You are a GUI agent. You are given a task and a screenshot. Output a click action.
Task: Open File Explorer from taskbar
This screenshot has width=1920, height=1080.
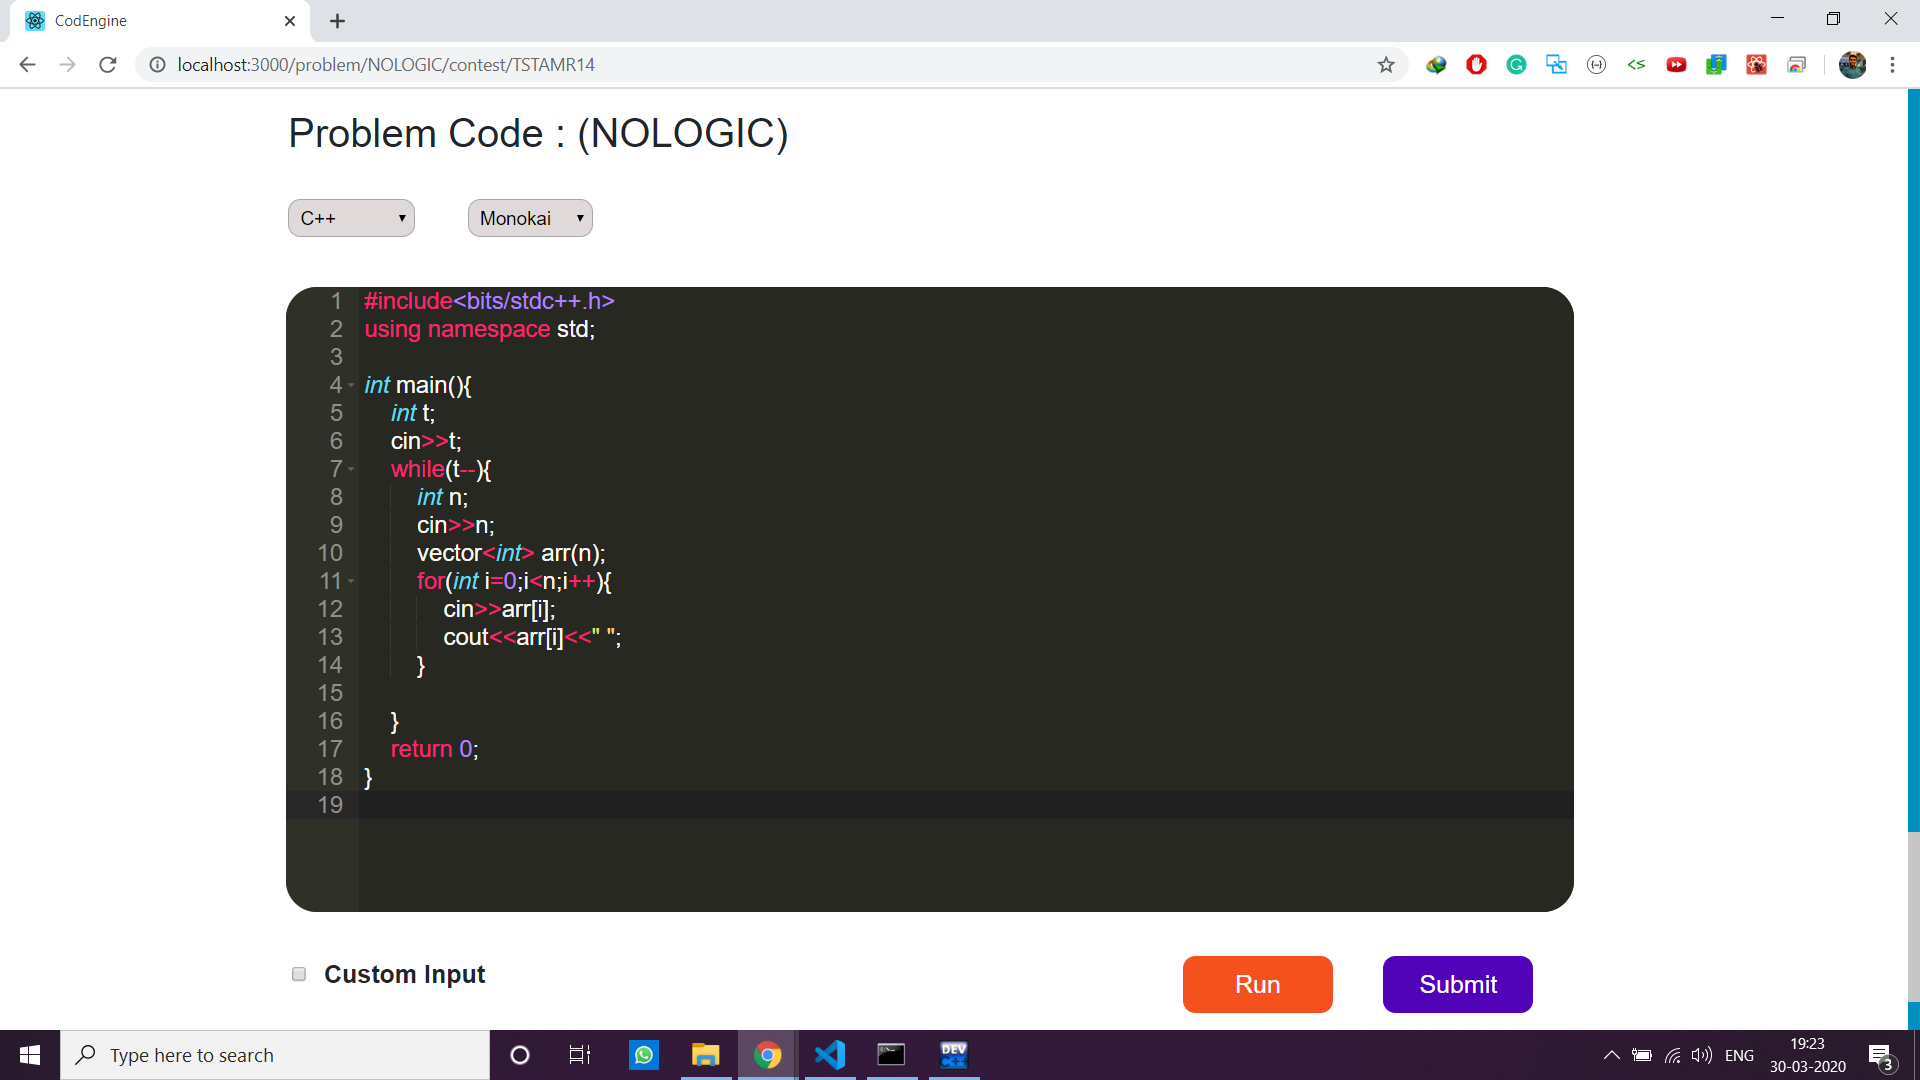point(706,1055)
